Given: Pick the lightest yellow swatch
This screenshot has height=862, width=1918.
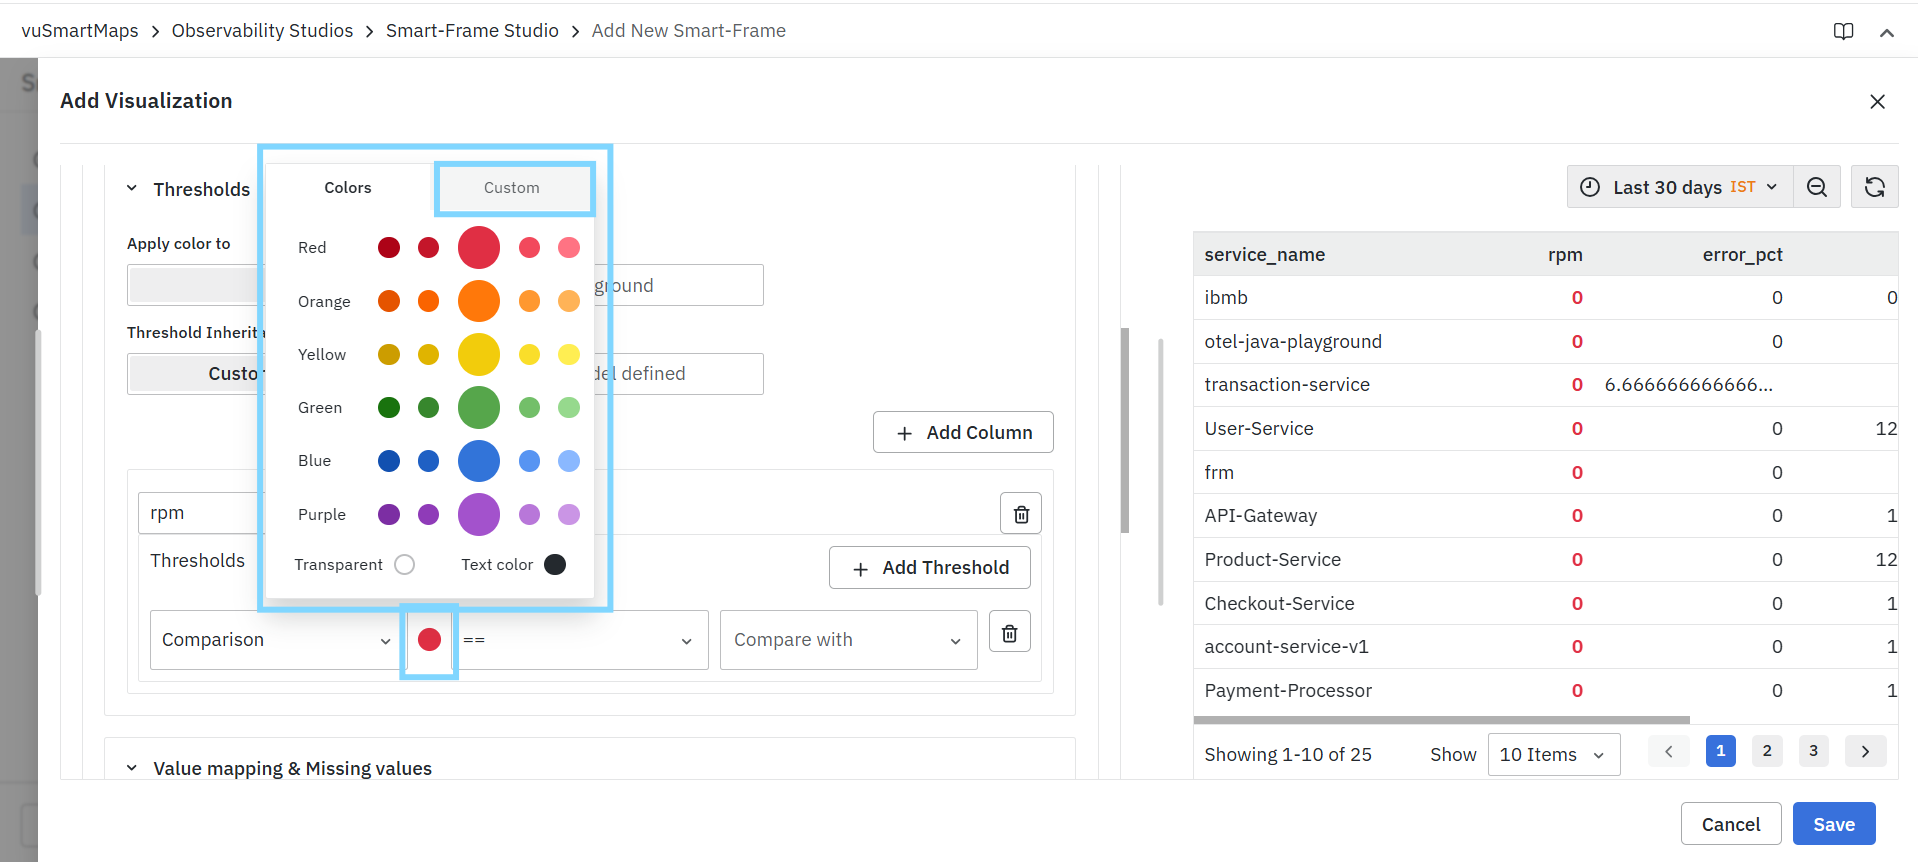Looking at the screenshot, I should pos(569,354).
